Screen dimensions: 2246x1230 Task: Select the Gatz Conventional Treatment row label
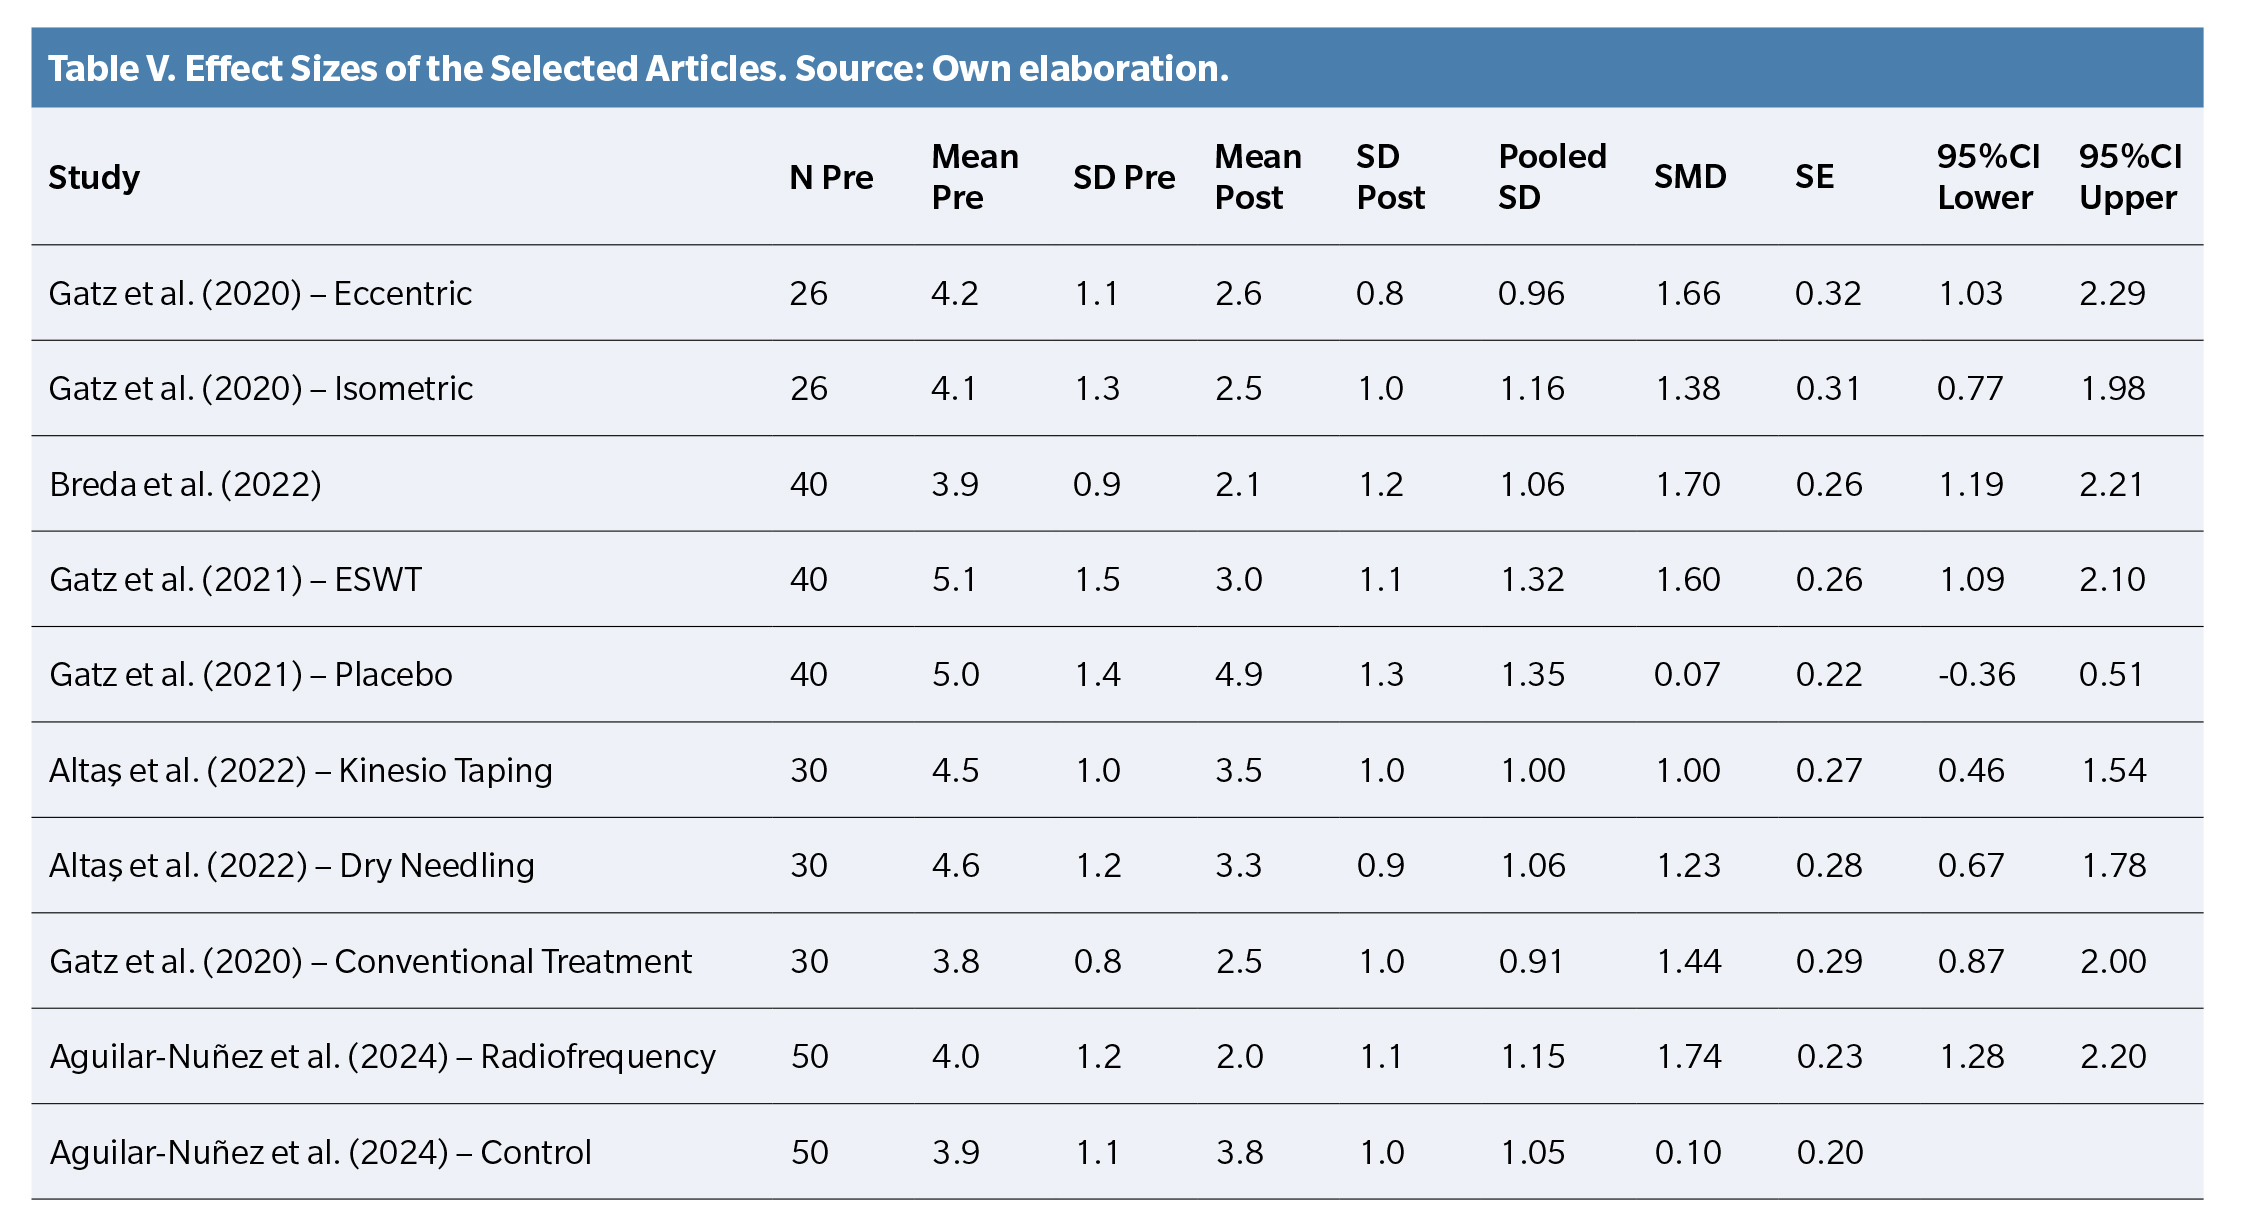tap(371, 961)
